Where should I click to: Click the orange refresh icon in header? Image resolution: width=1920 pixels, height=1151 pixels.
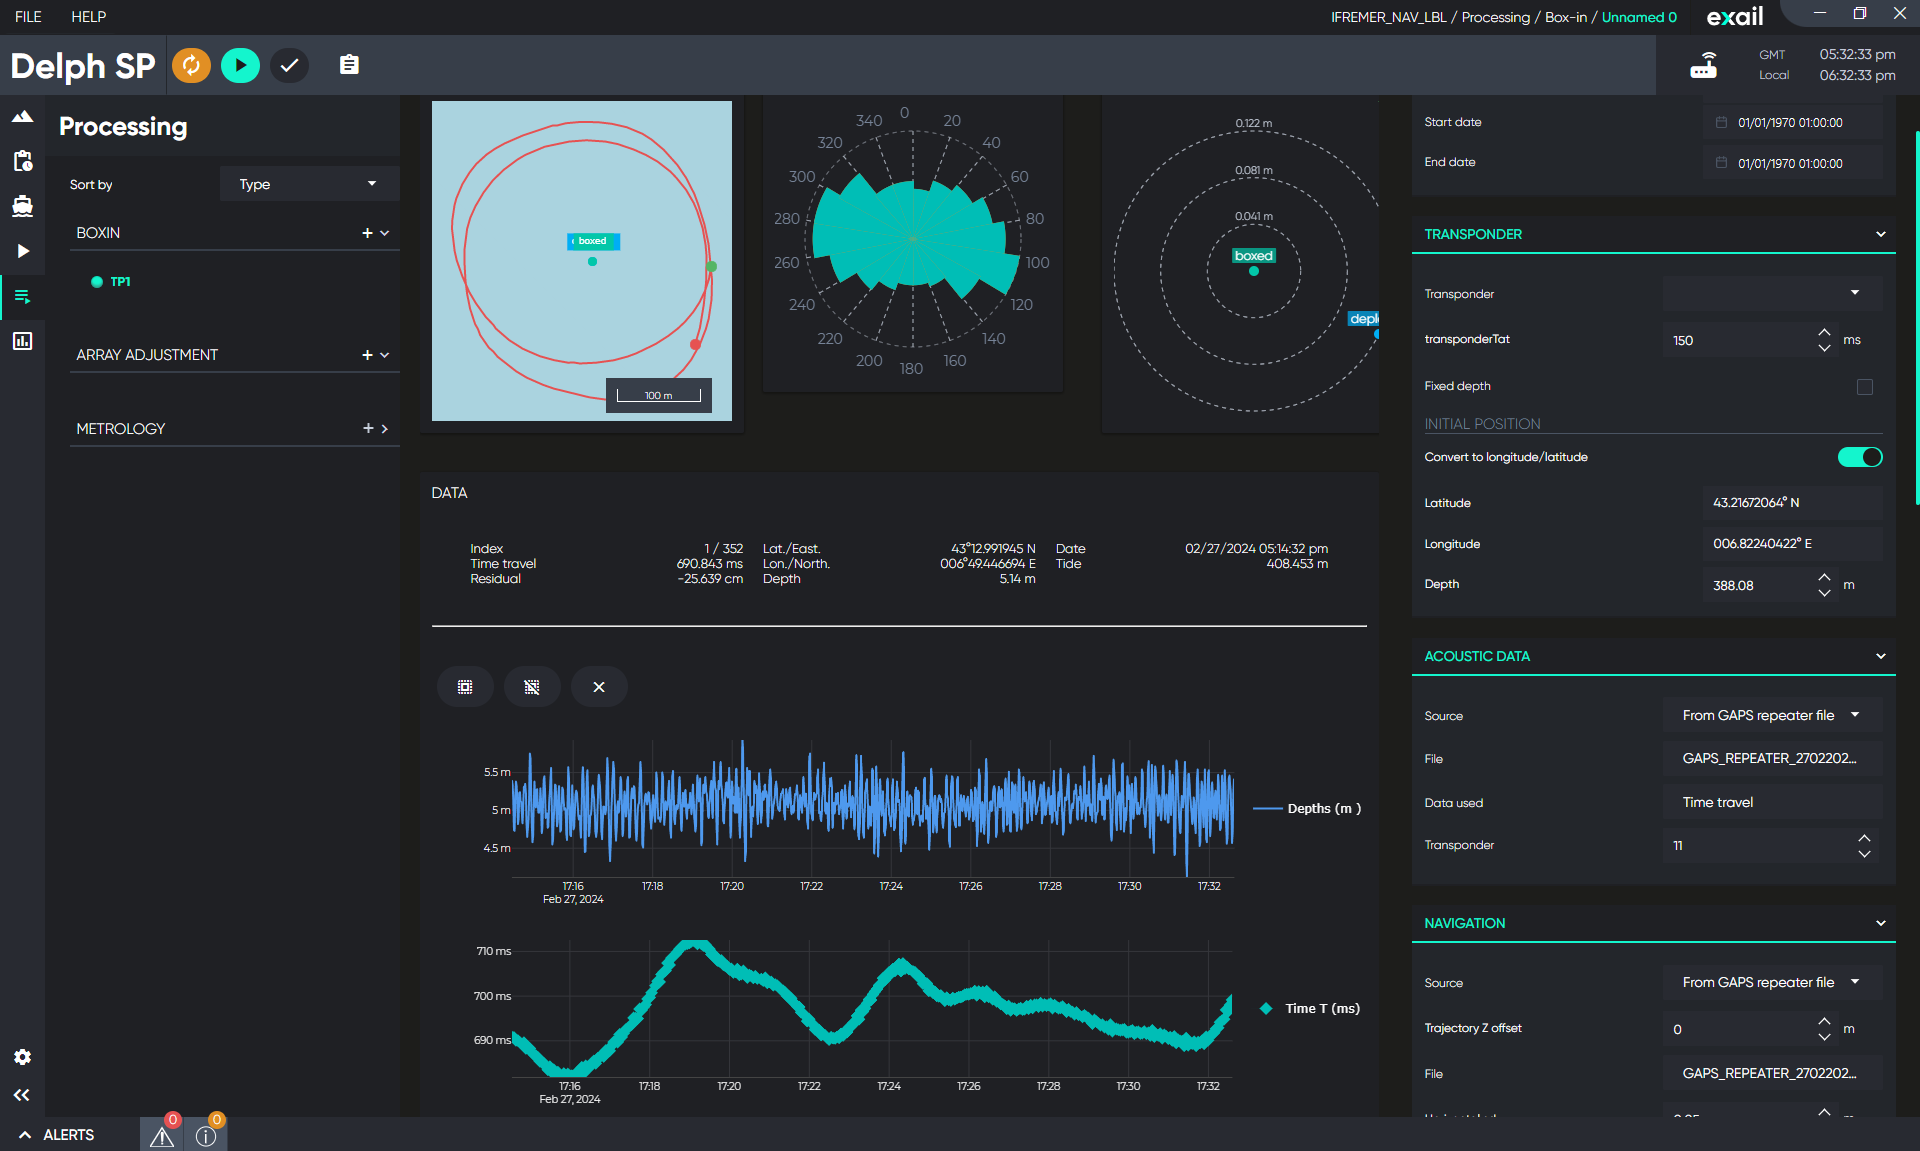(x=191, y=66)
